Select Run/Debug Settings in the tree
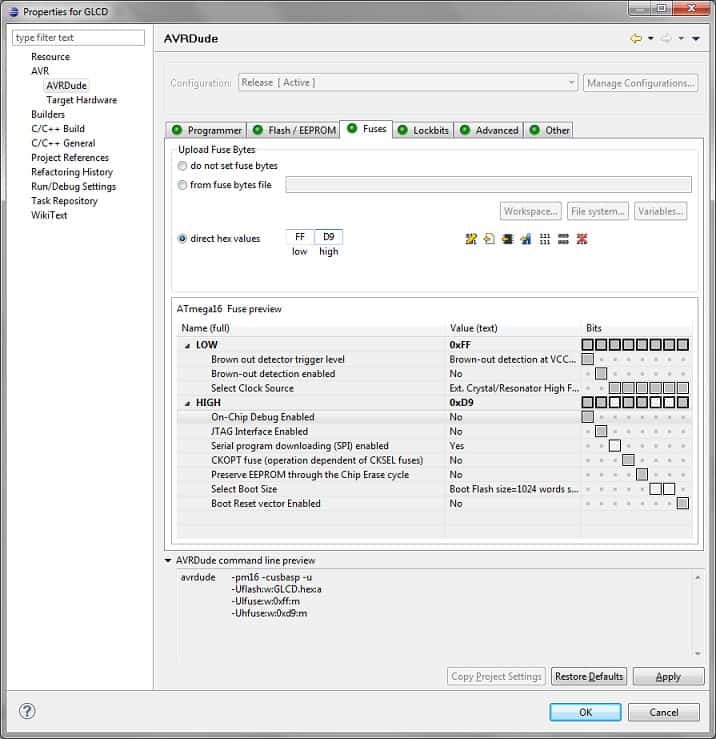Screen dimensions: 716x739 coord(74,187)
